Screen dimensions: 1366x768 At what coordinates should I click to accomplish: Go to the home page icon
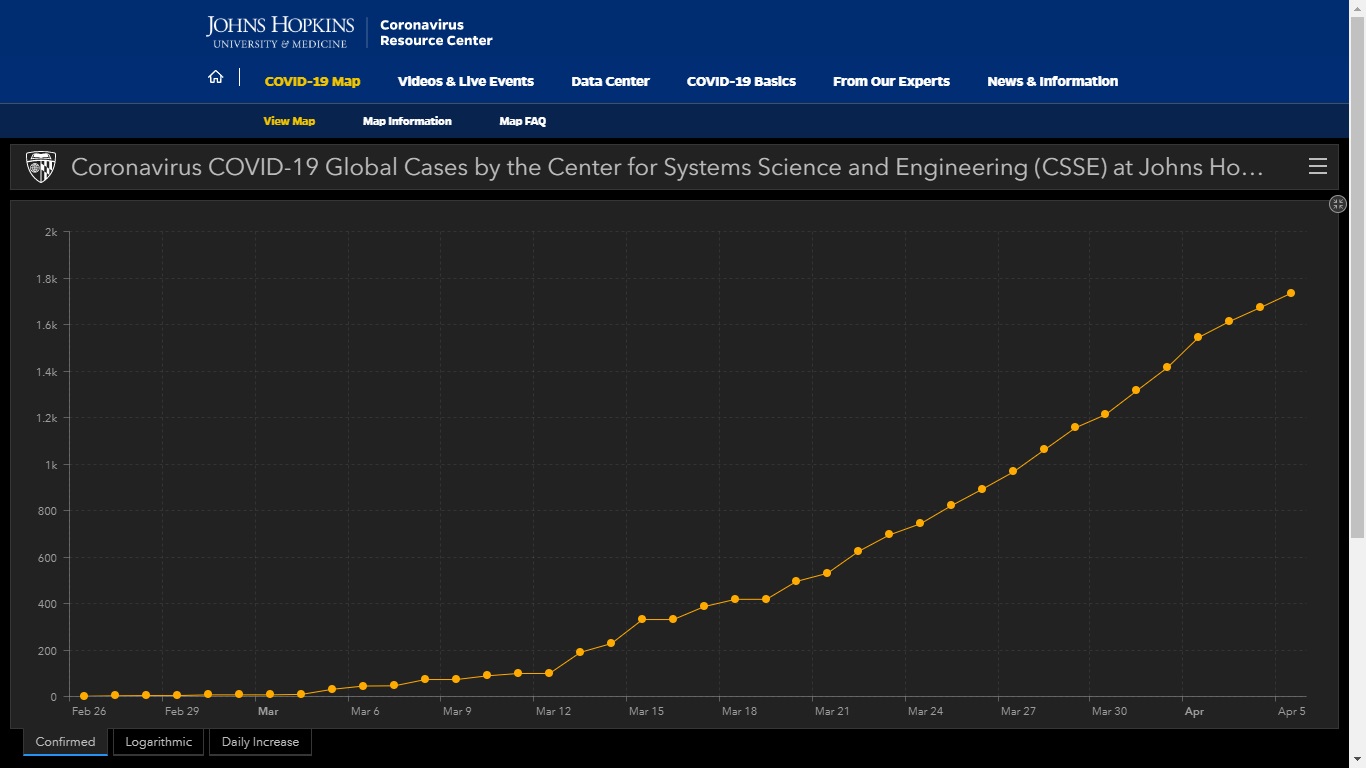point(215,77)
